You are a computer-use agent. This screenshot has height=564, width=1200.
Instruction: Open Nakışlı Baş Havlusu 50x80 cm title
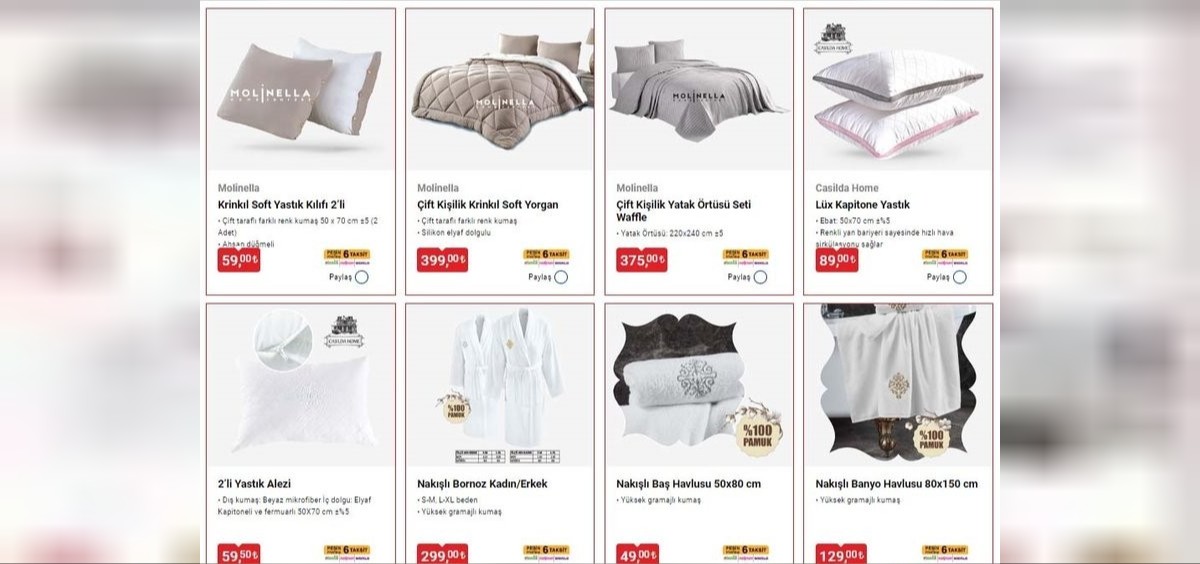coord(688,484)
